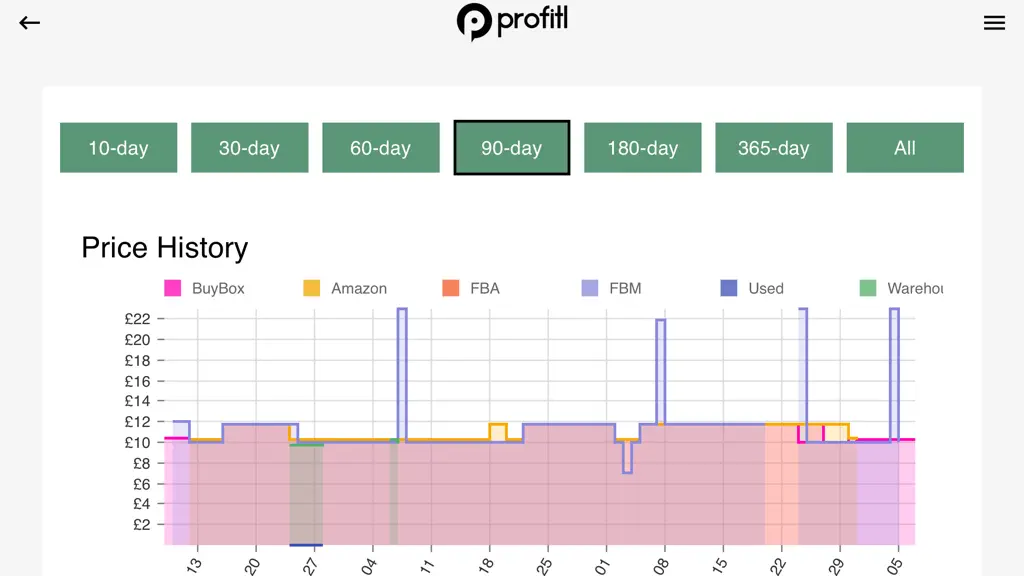The height and width of the screenshot is (576, 1024).
Task: Select the 10-day range button
Action: coord(118,148)
